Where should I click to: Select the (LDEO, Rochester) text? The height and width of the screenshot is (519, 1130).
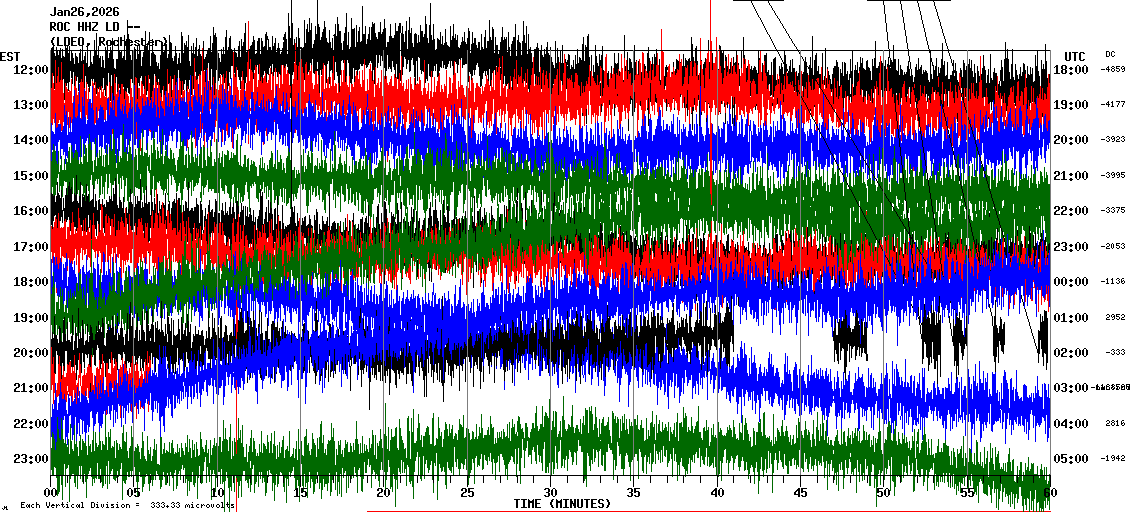point(108,41)
